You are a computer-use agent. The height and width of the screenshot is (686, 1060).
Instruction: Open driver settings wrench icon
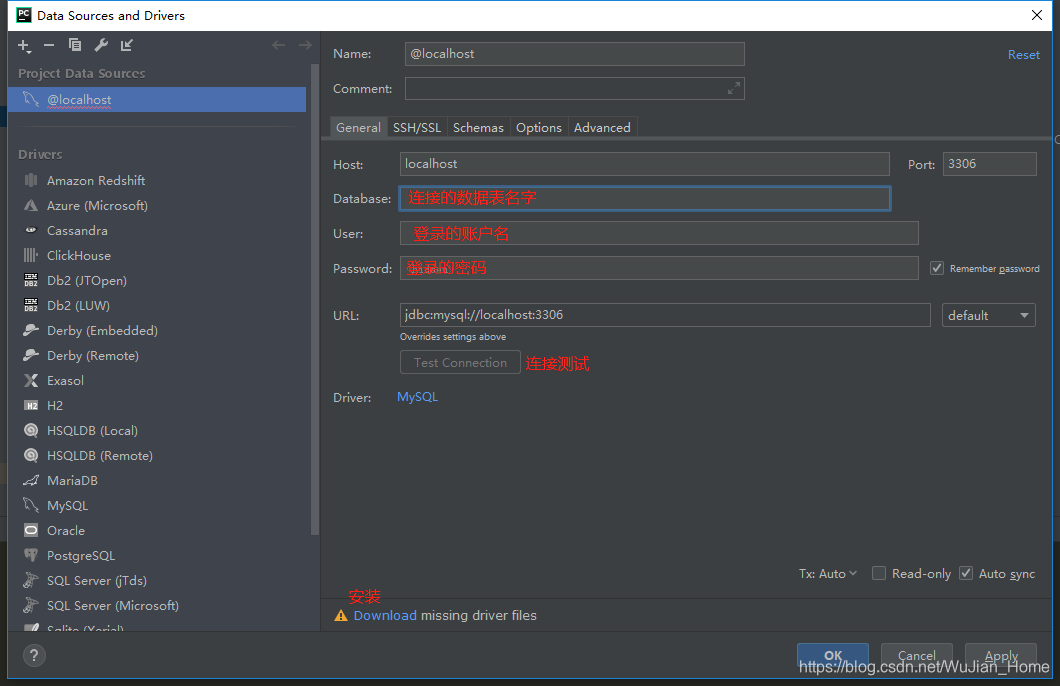point(101,45)
